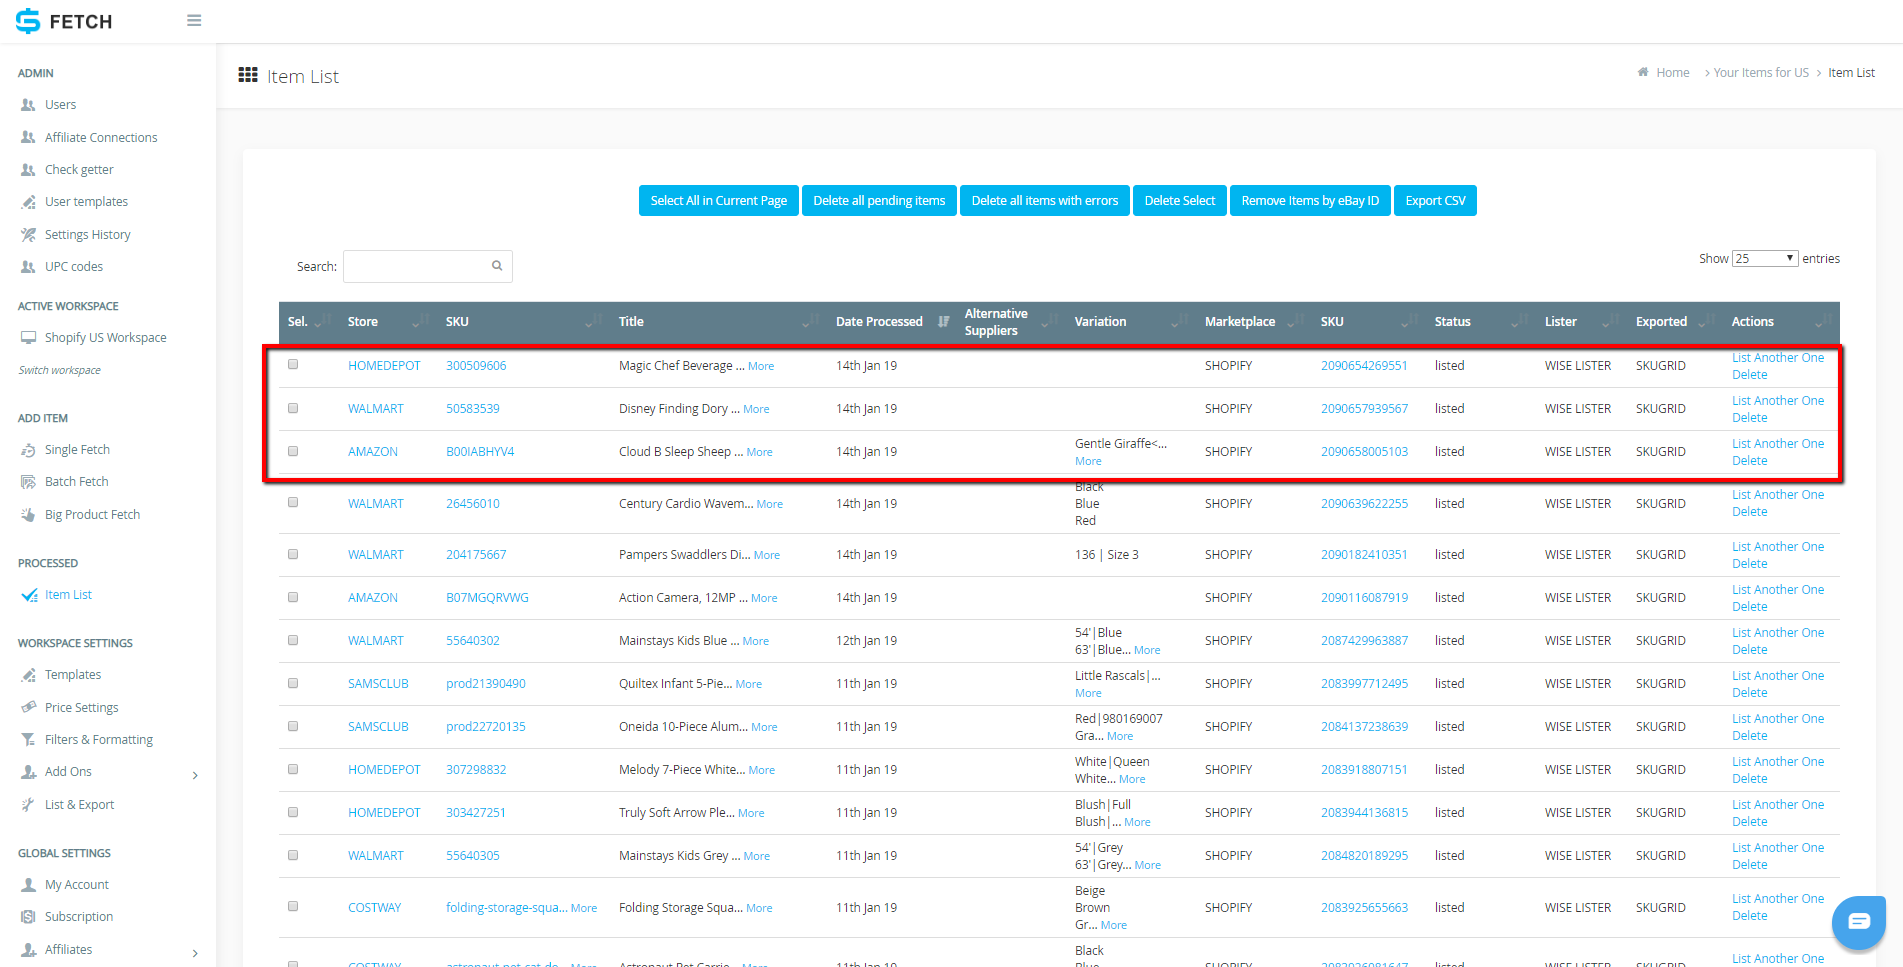Viewport: 1903px width, 967px height.
Task: Click the Item List checkmark icon
Action: [29, 595]
